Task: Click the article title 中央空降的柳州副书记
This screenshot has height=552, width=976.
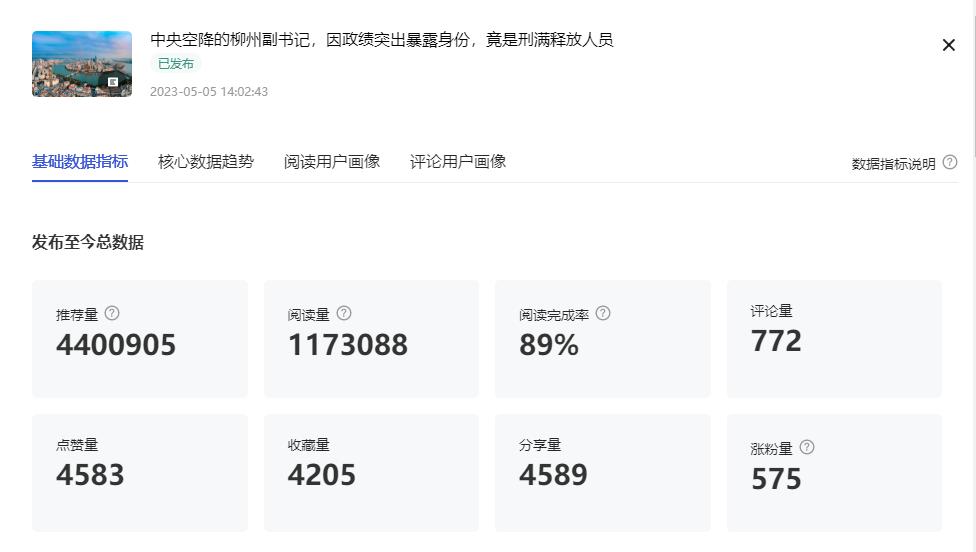Action: (382, 40)
